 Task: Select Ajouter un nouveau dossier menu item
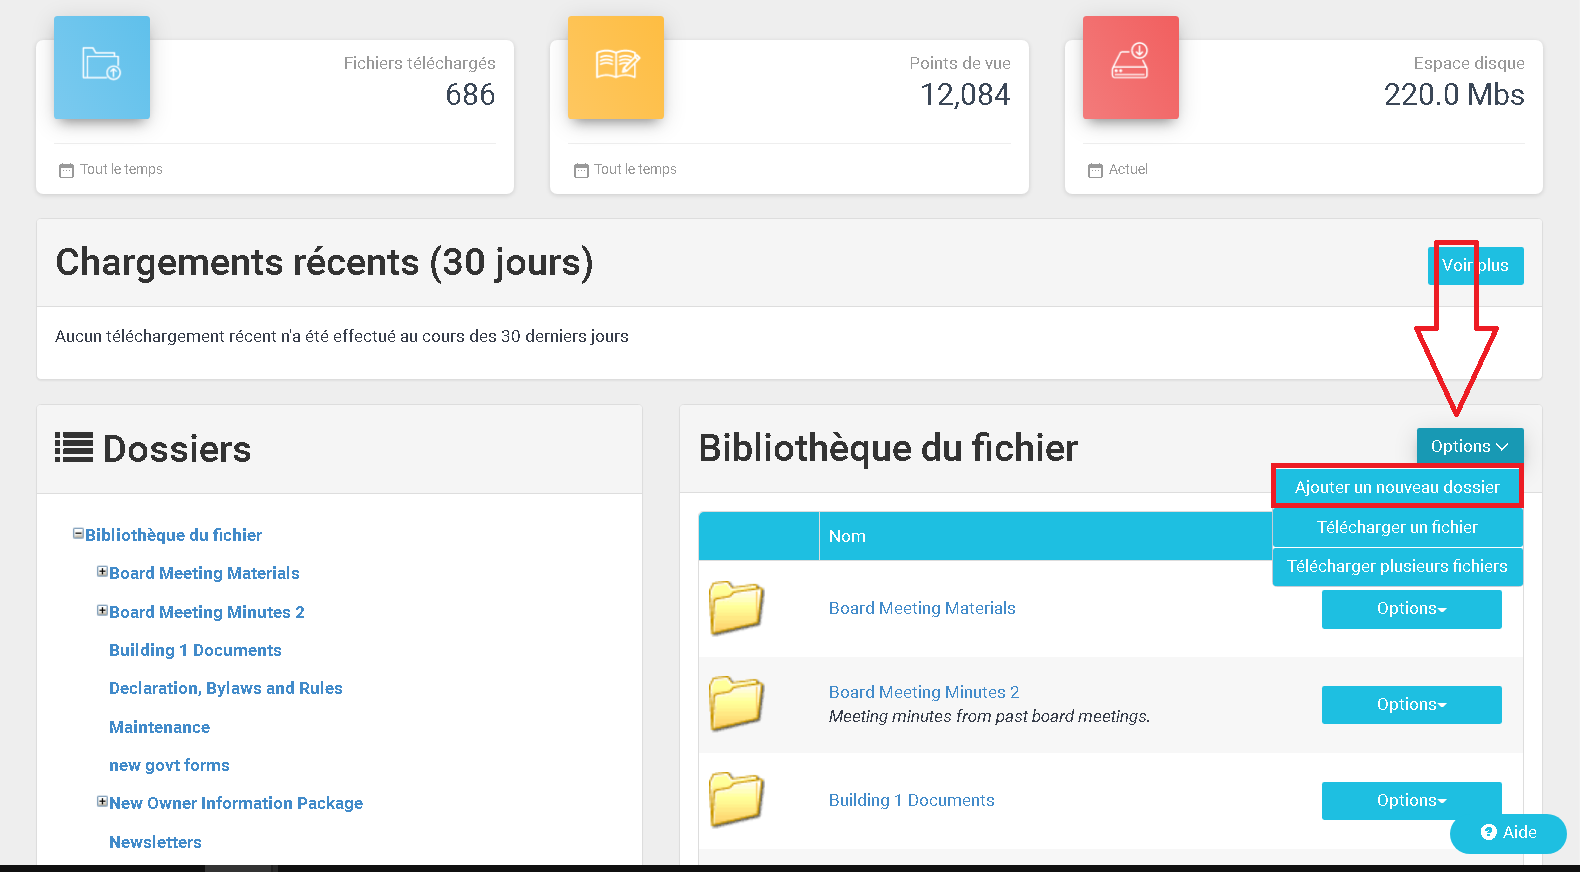coord(1397,487)
